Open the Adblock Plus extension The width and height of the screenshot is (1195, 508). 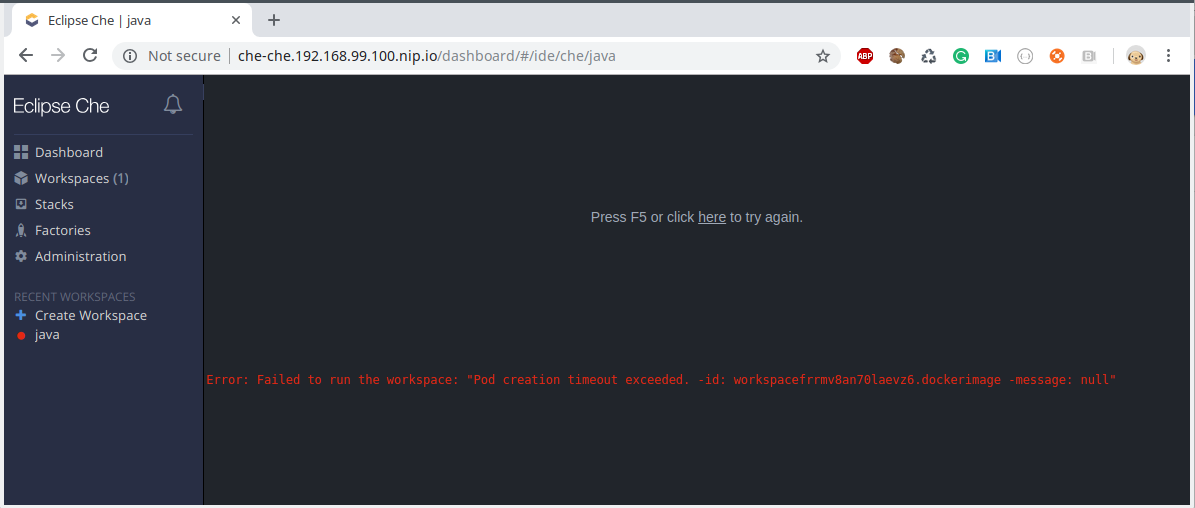coord(865,56)
